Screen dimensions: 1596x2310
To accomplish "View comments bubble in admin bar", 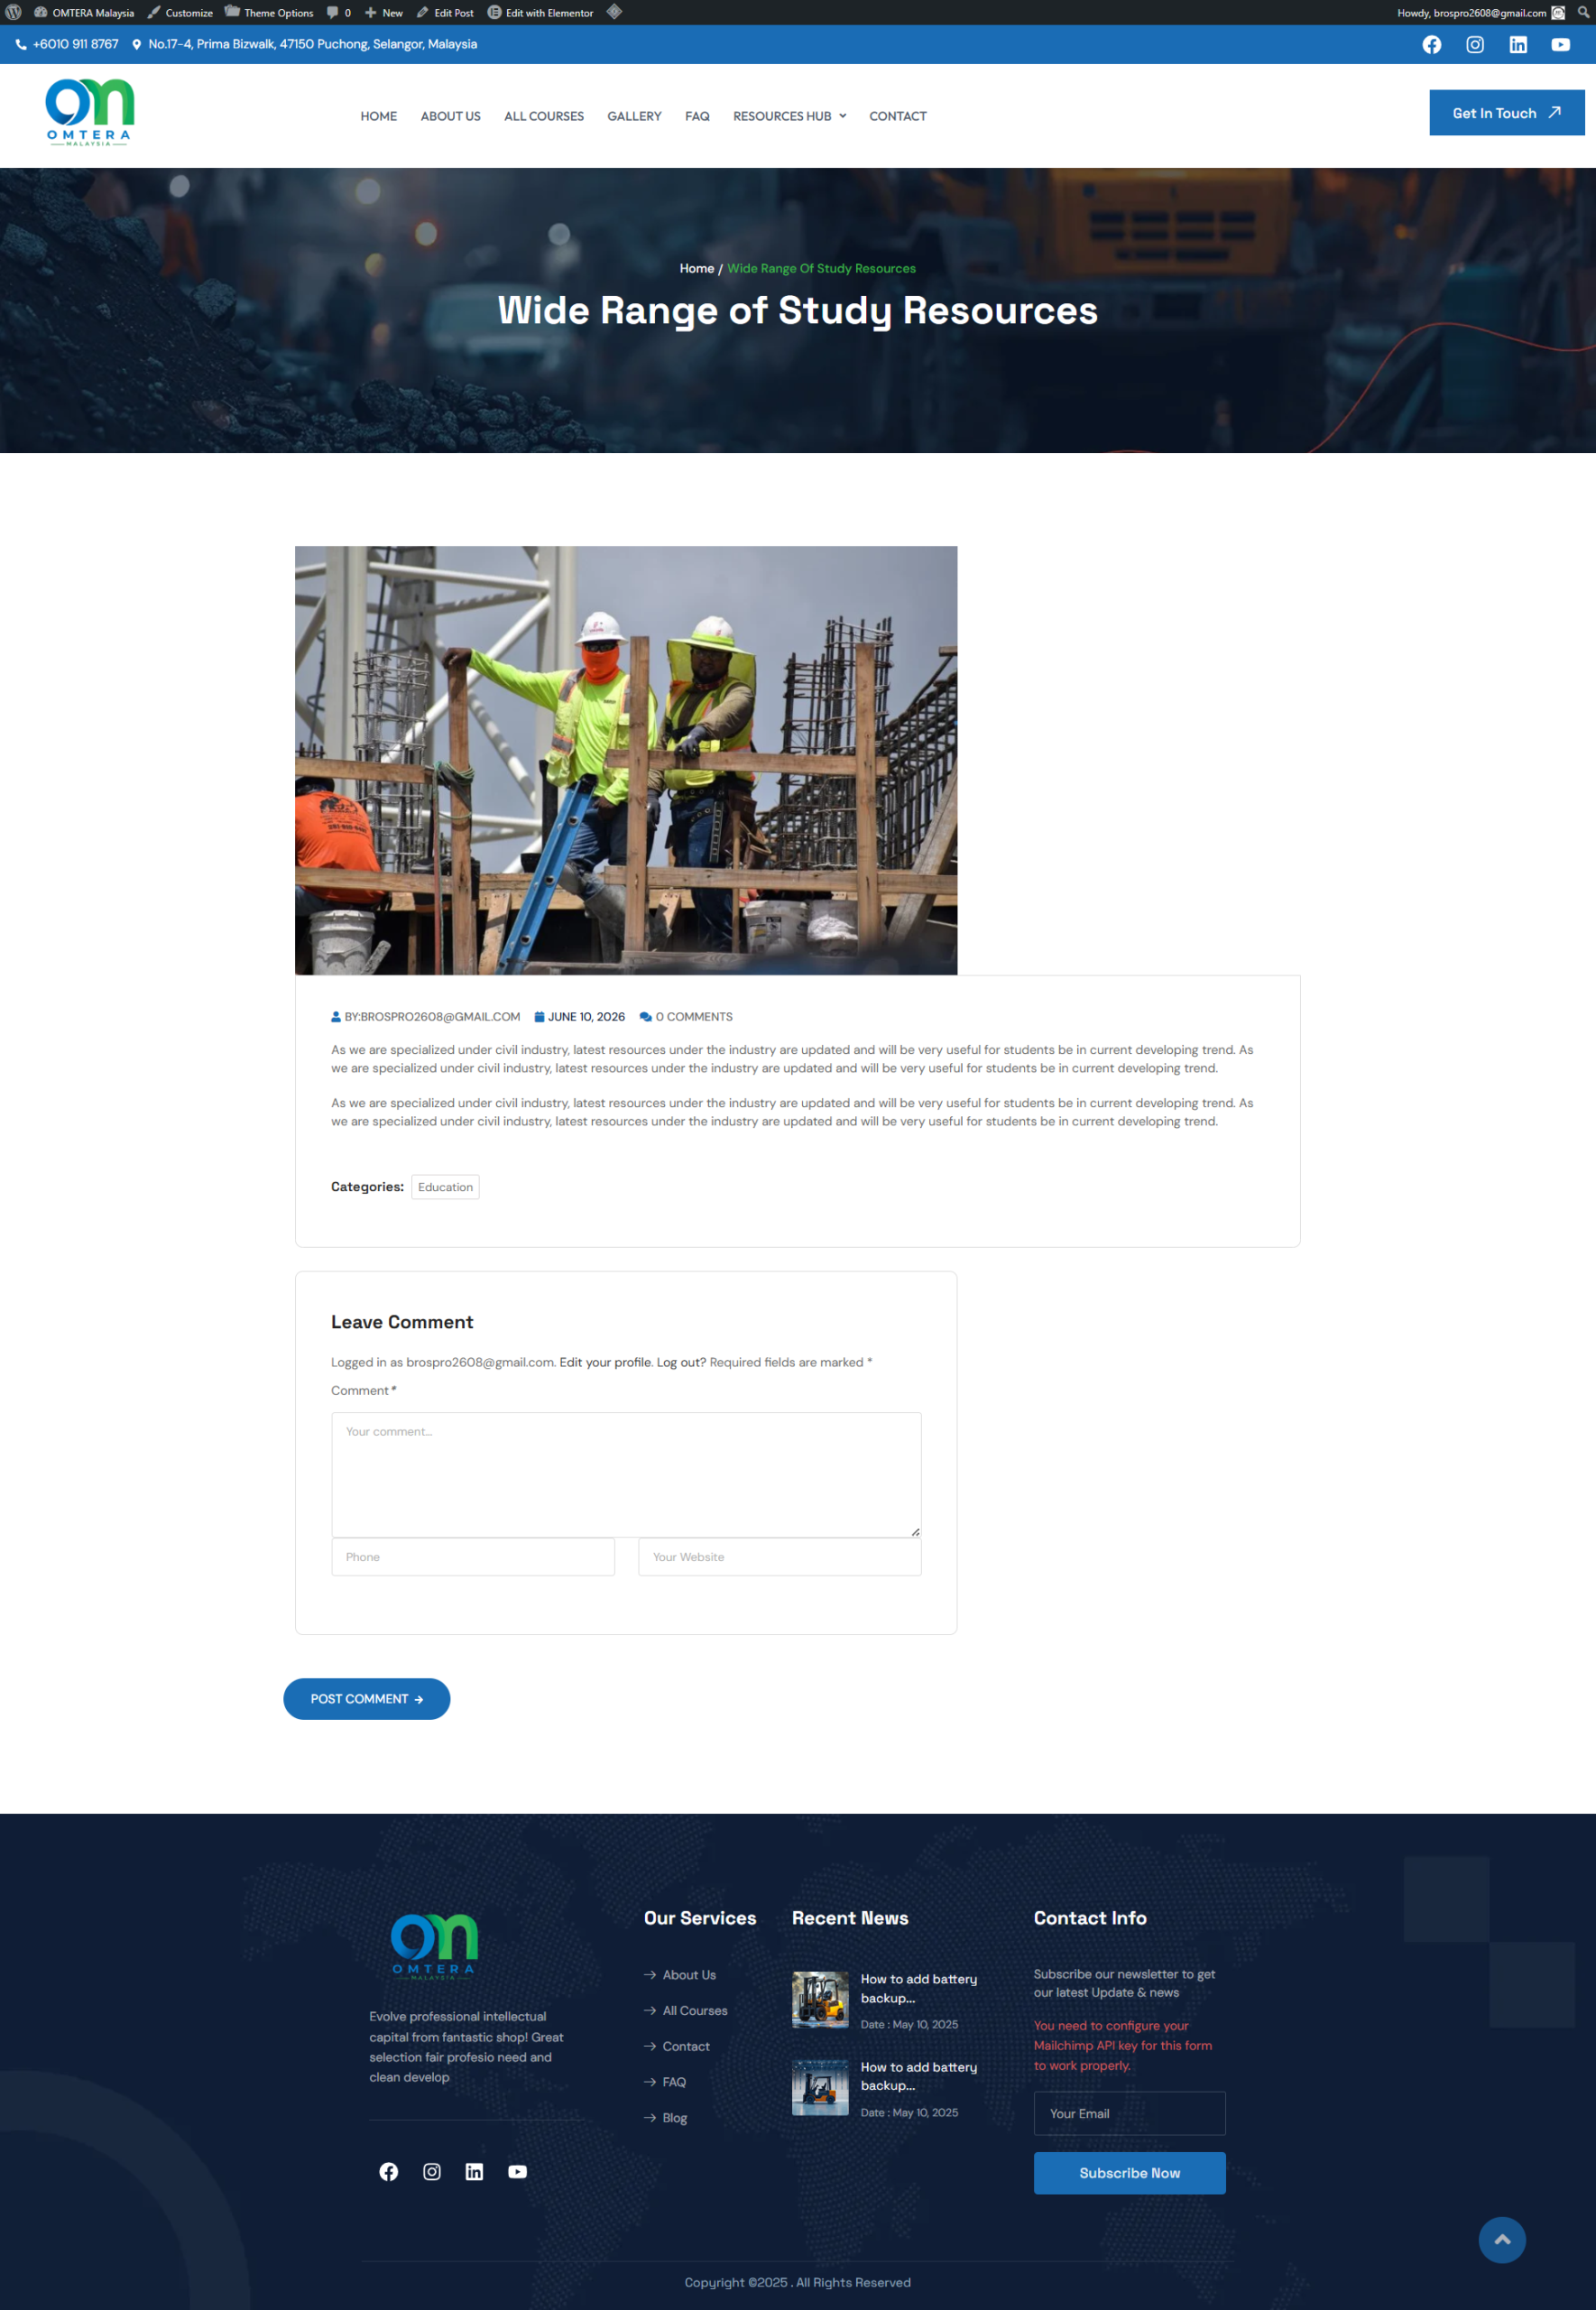I will tap(339, 13).
